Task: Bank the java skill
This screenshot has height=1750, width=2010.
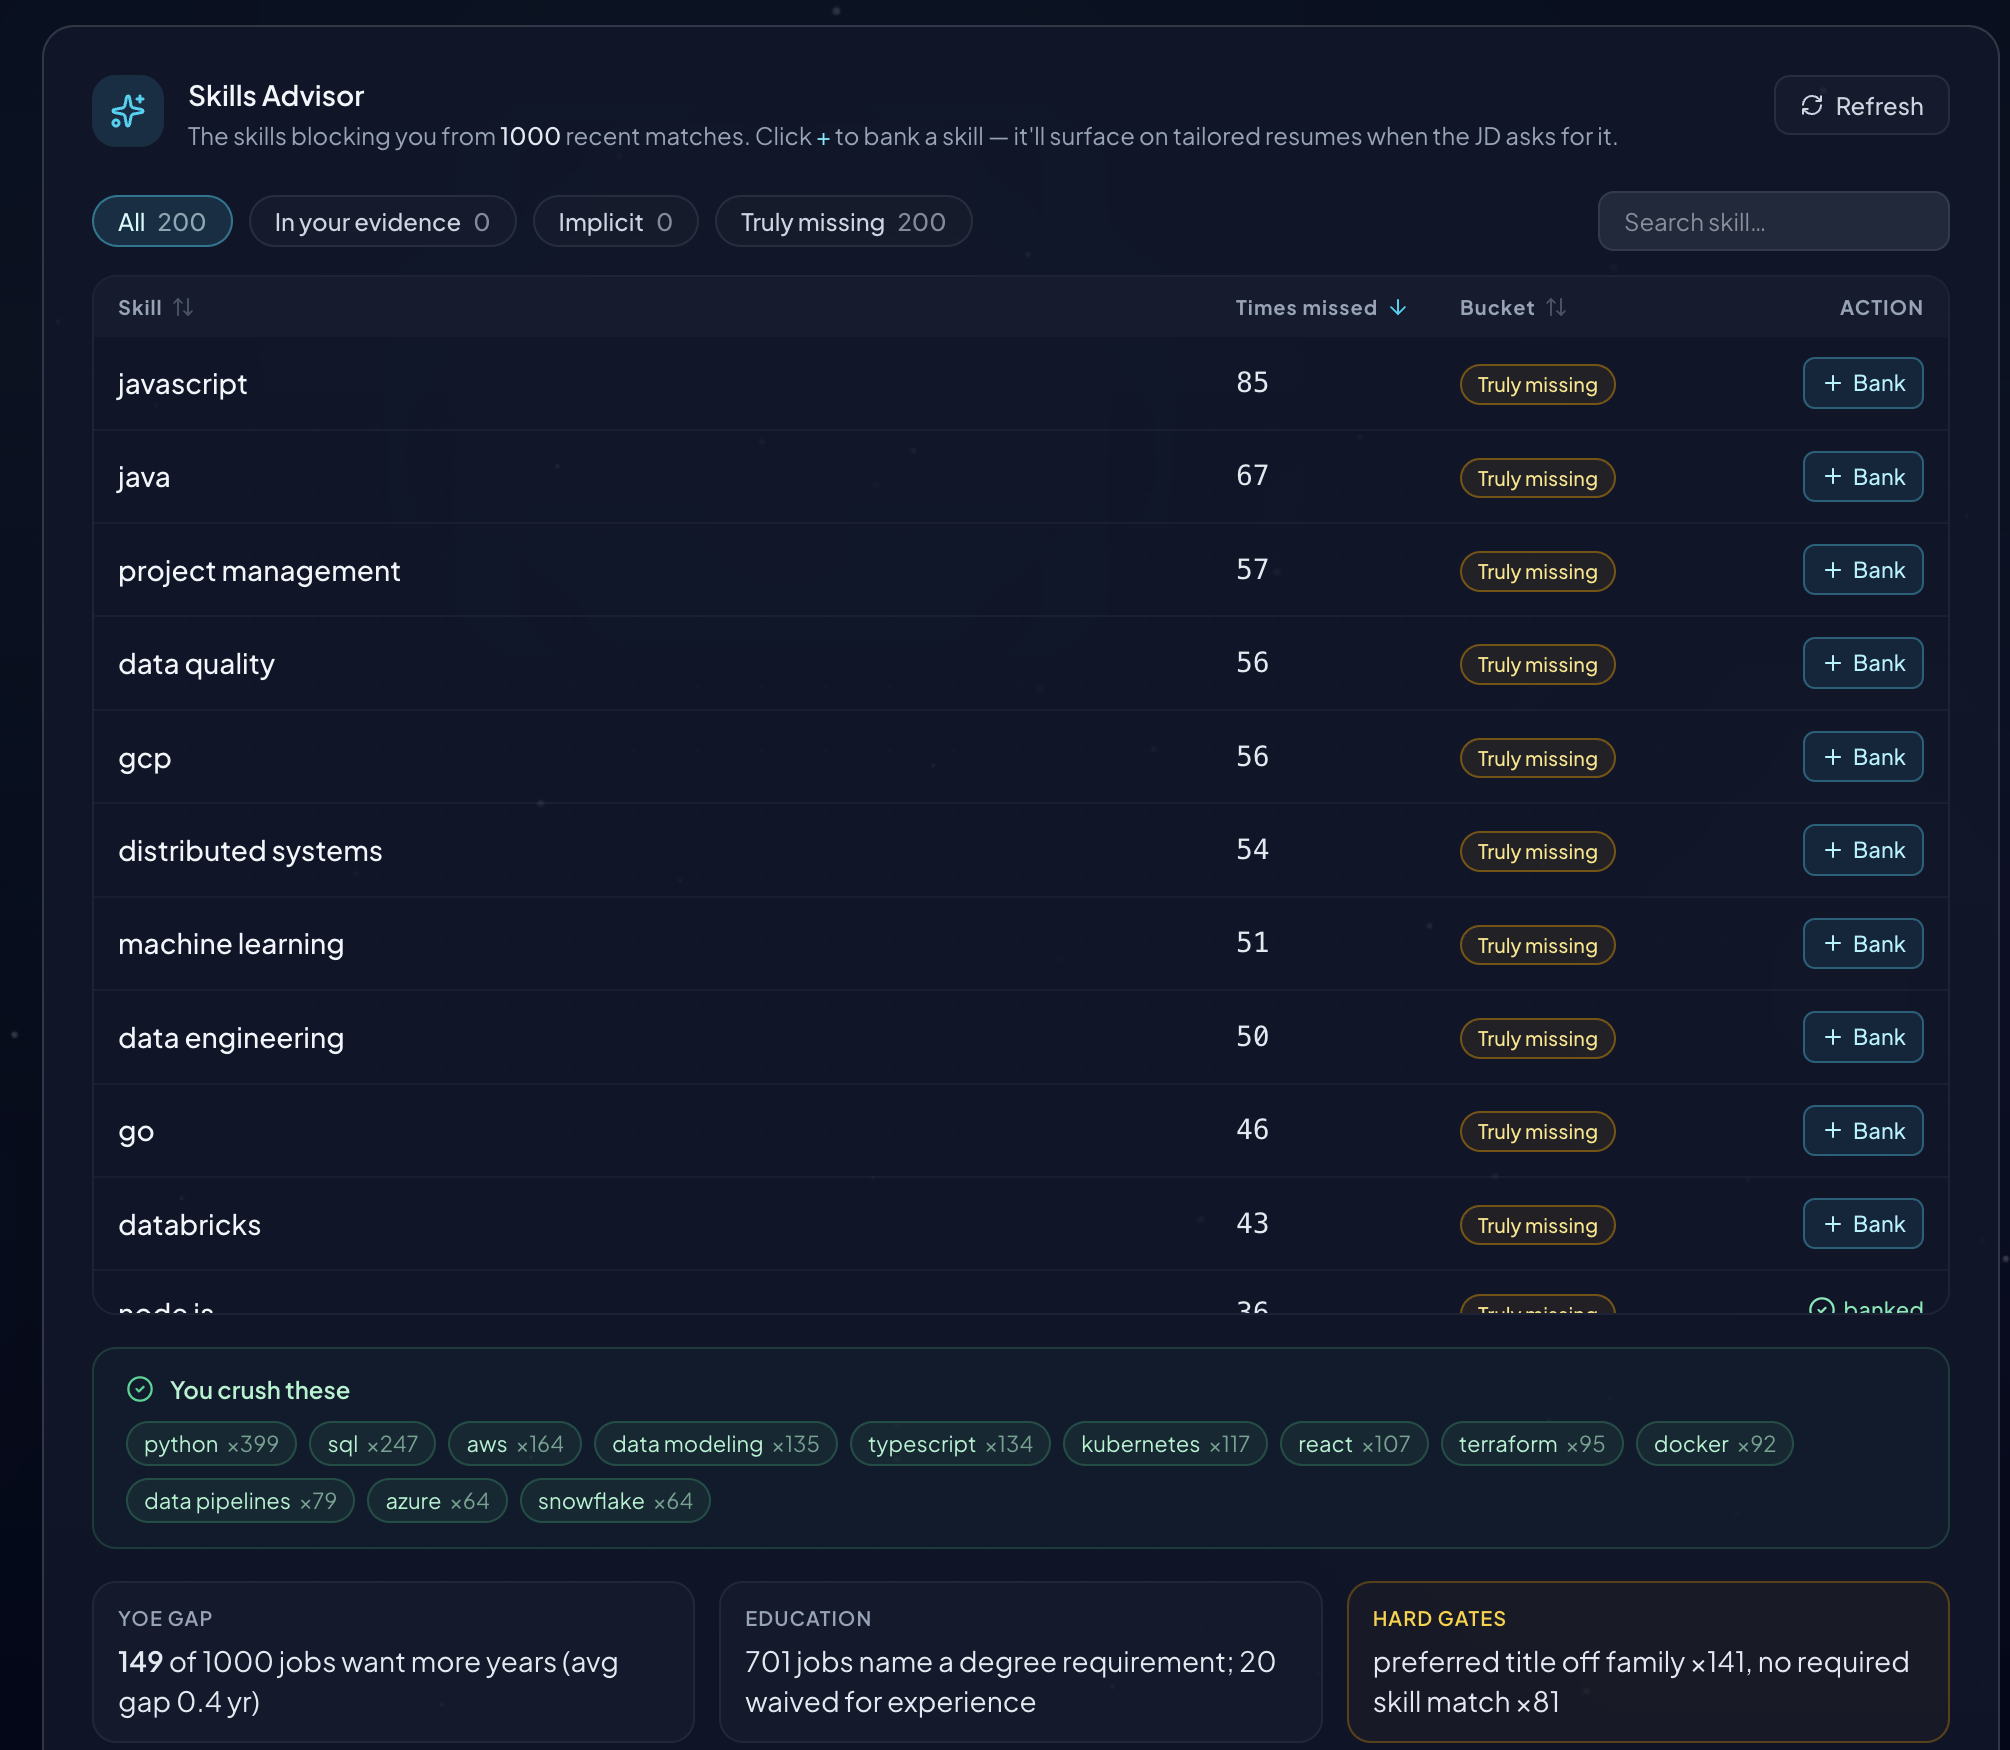Action: (x=1863, y=477)
